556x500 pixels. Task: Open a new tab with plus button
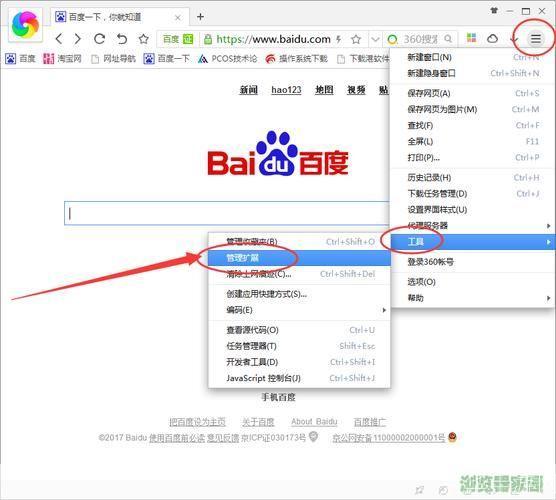pyautogui.click(x=200, y=17)
